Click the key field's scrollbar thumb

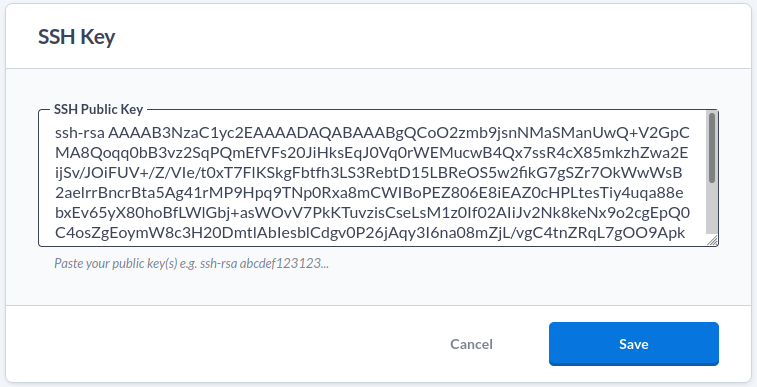tap(712, 148)
